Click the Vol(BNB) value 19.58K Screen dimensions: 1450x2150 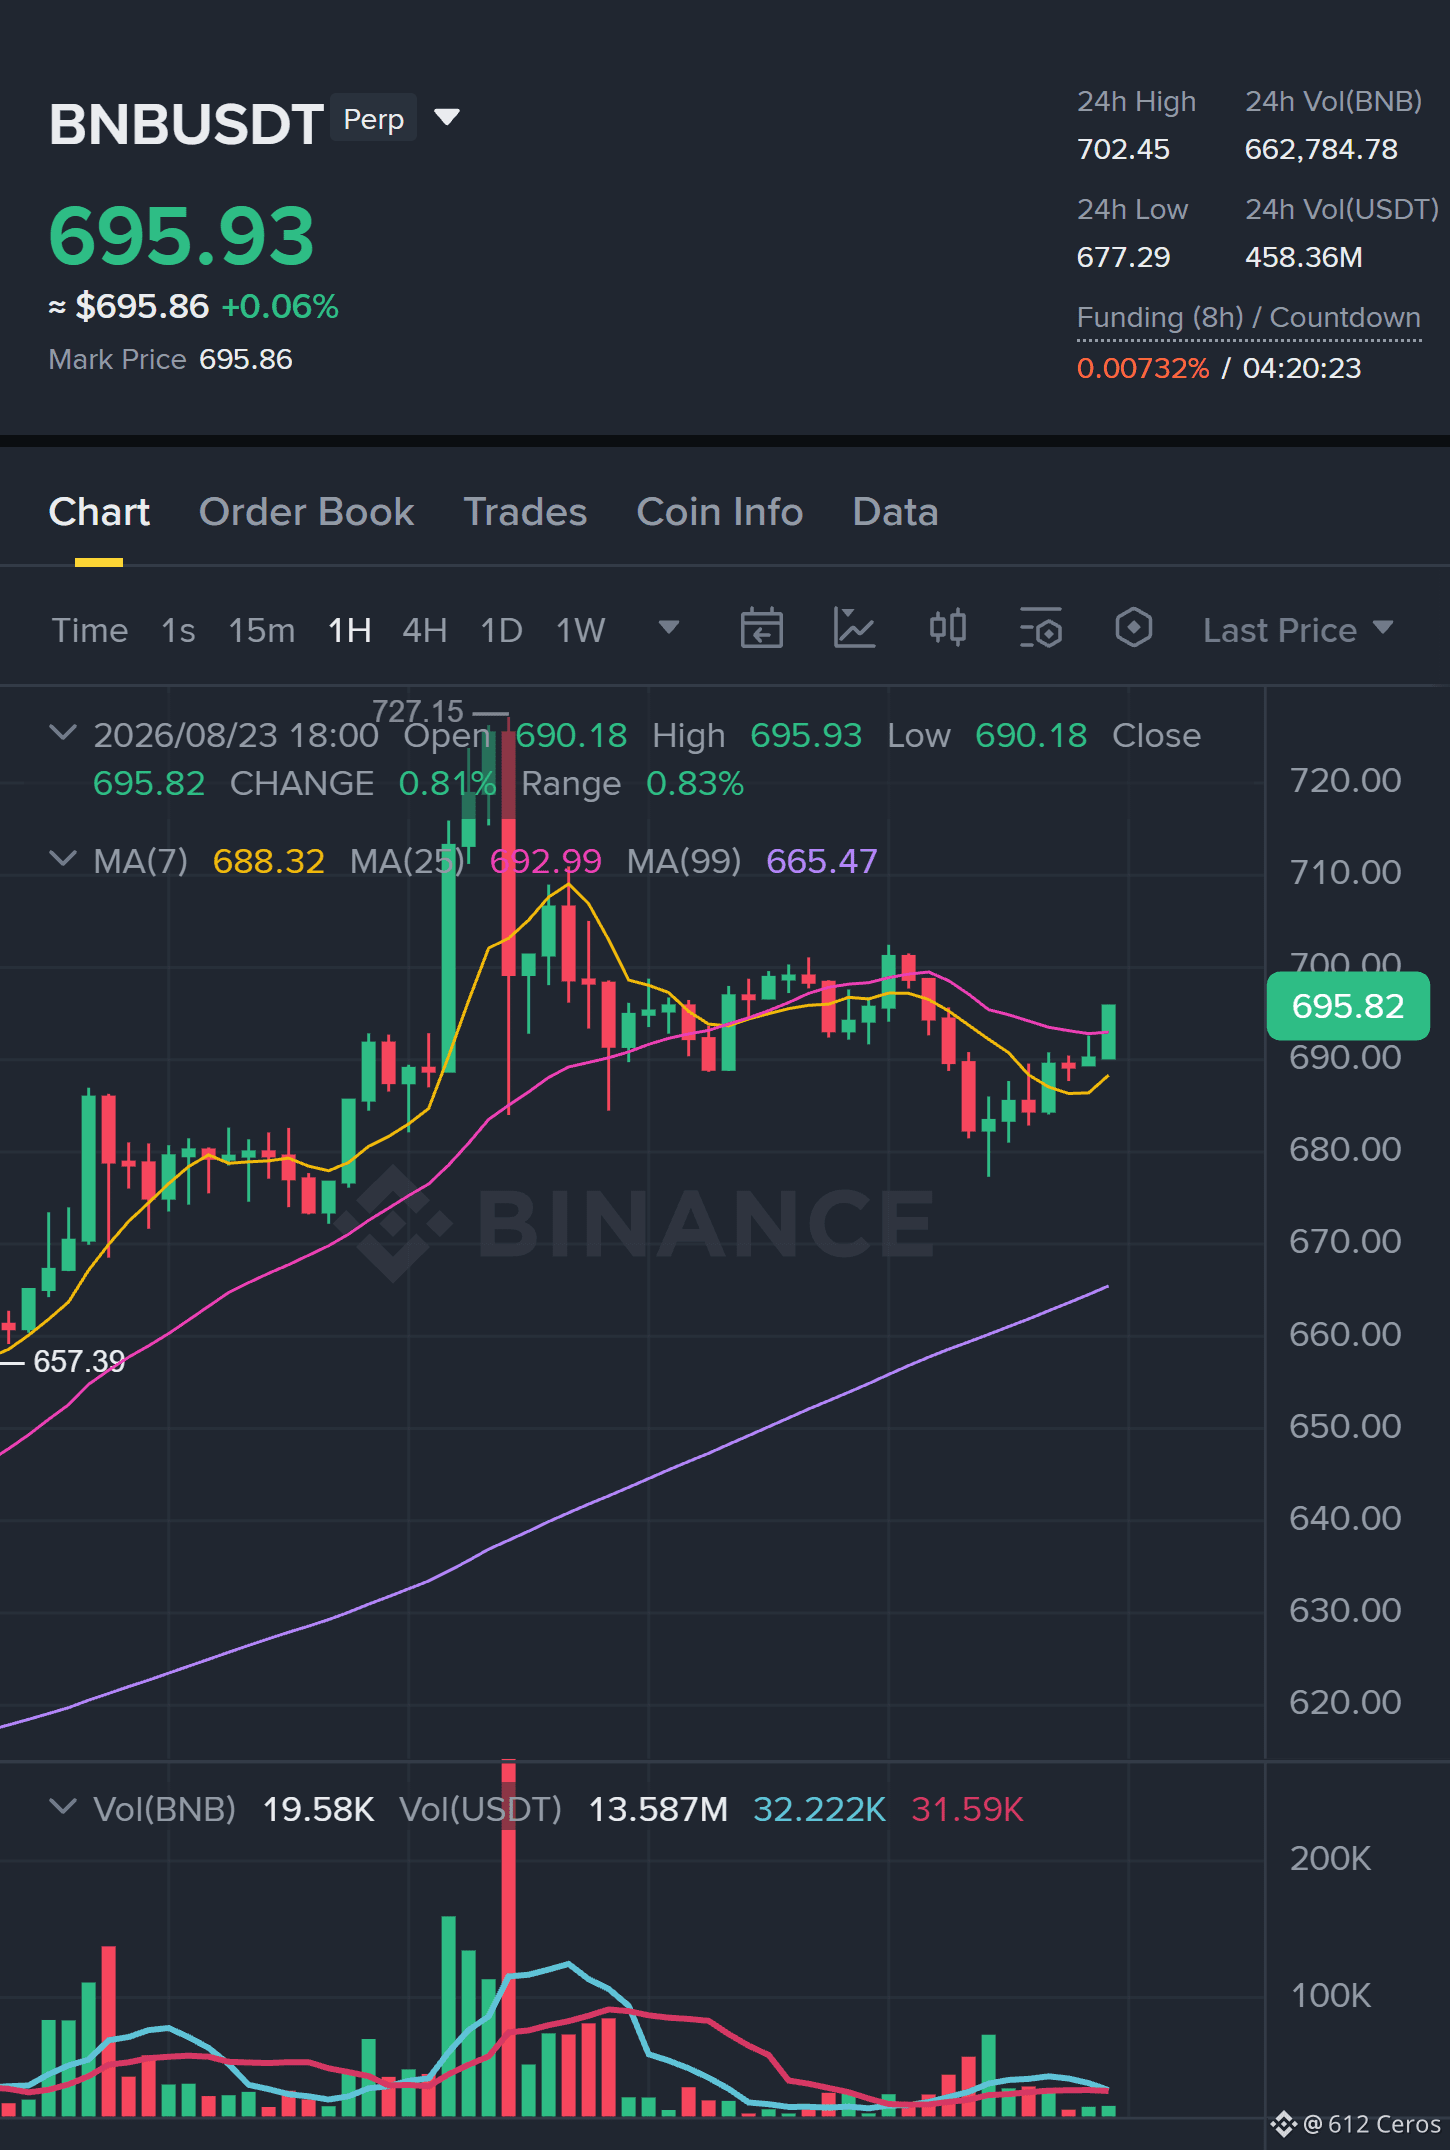(318, 1809)
